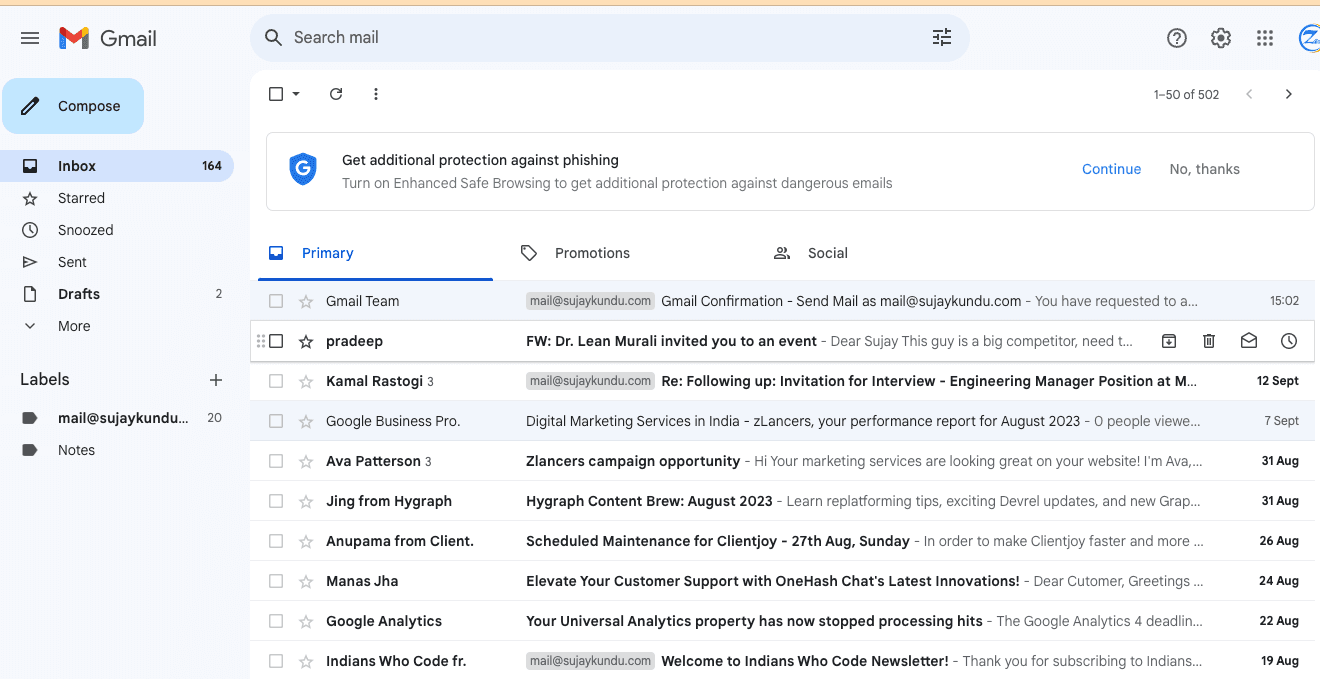Screen dimensions: 1320x679
Task: Star the Ava Patterson email
Action: click(x=306, y=461)
